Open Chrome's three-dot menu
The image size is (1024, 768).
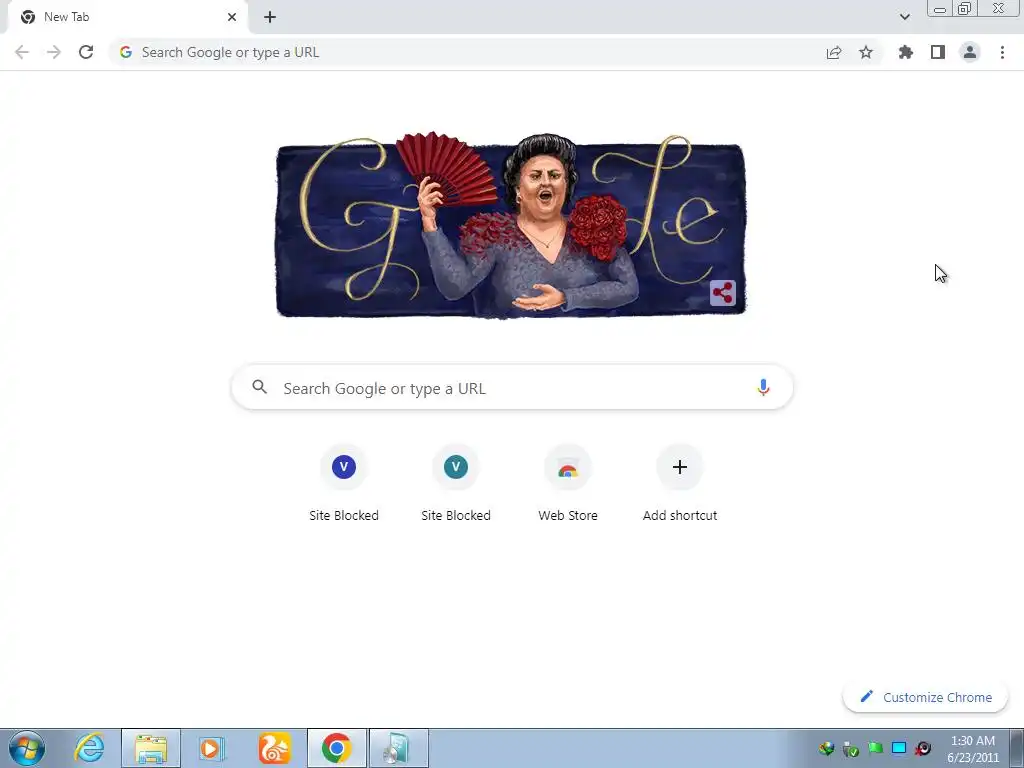(1002, 52)
